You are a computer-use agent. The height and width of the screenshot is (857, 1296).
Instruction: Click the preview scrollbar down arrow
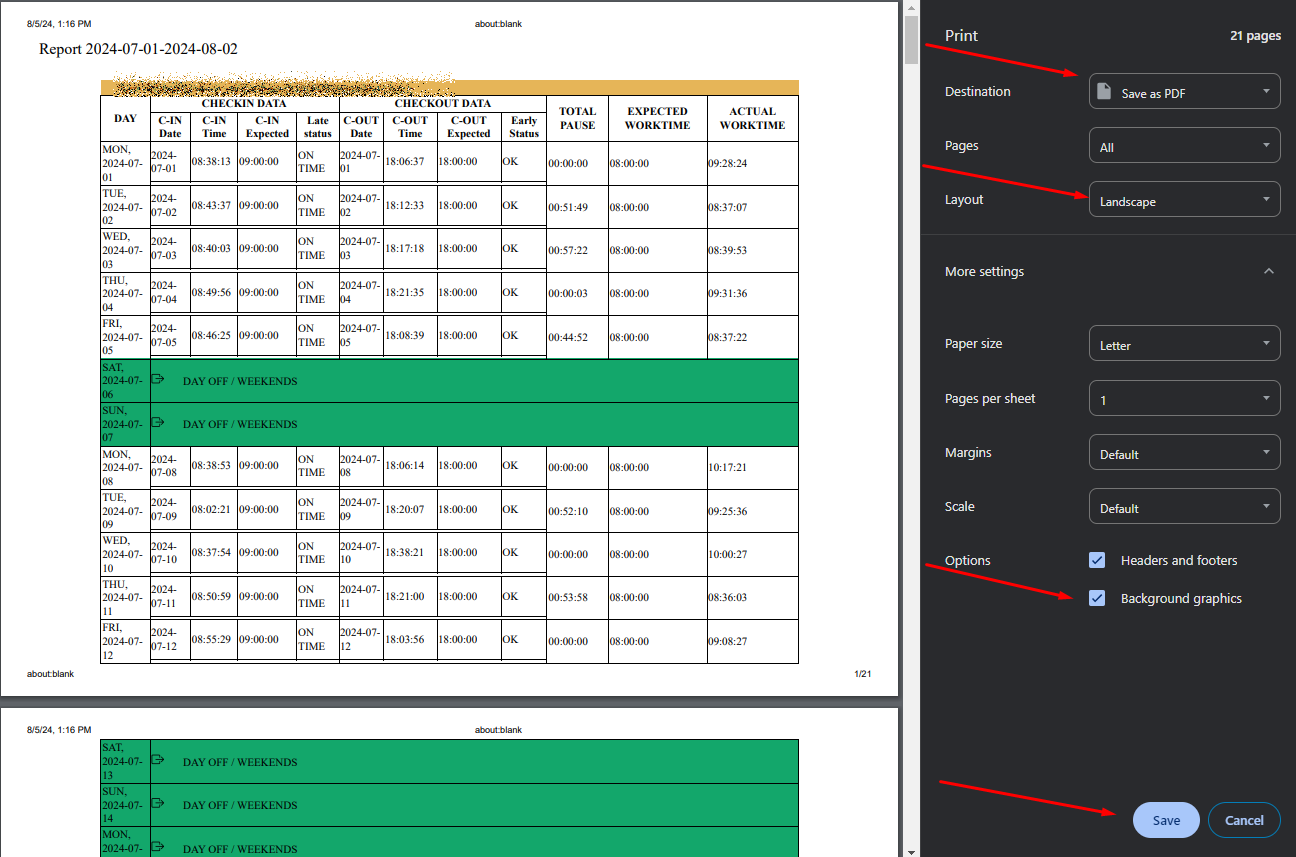click(x=911, y=850)
